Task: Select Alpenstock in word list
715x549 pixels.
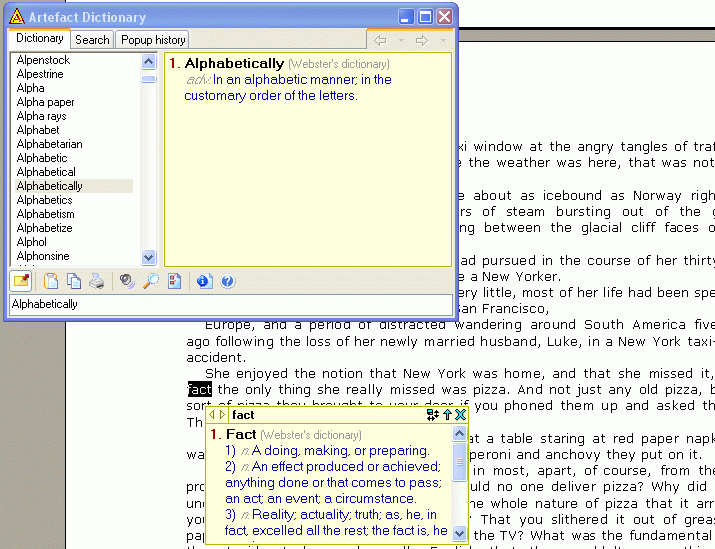Action: tap(43, 60)
